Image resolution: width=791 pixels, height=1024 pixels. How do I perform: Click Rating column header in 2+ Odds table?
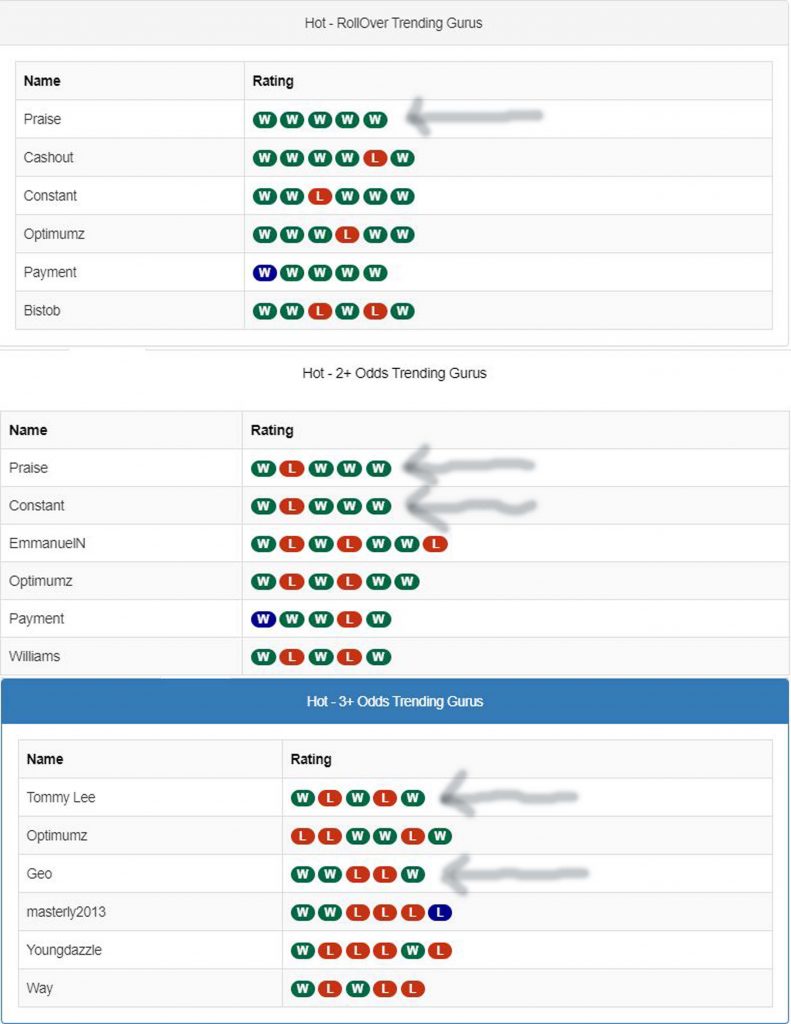[x=272, y=430]
